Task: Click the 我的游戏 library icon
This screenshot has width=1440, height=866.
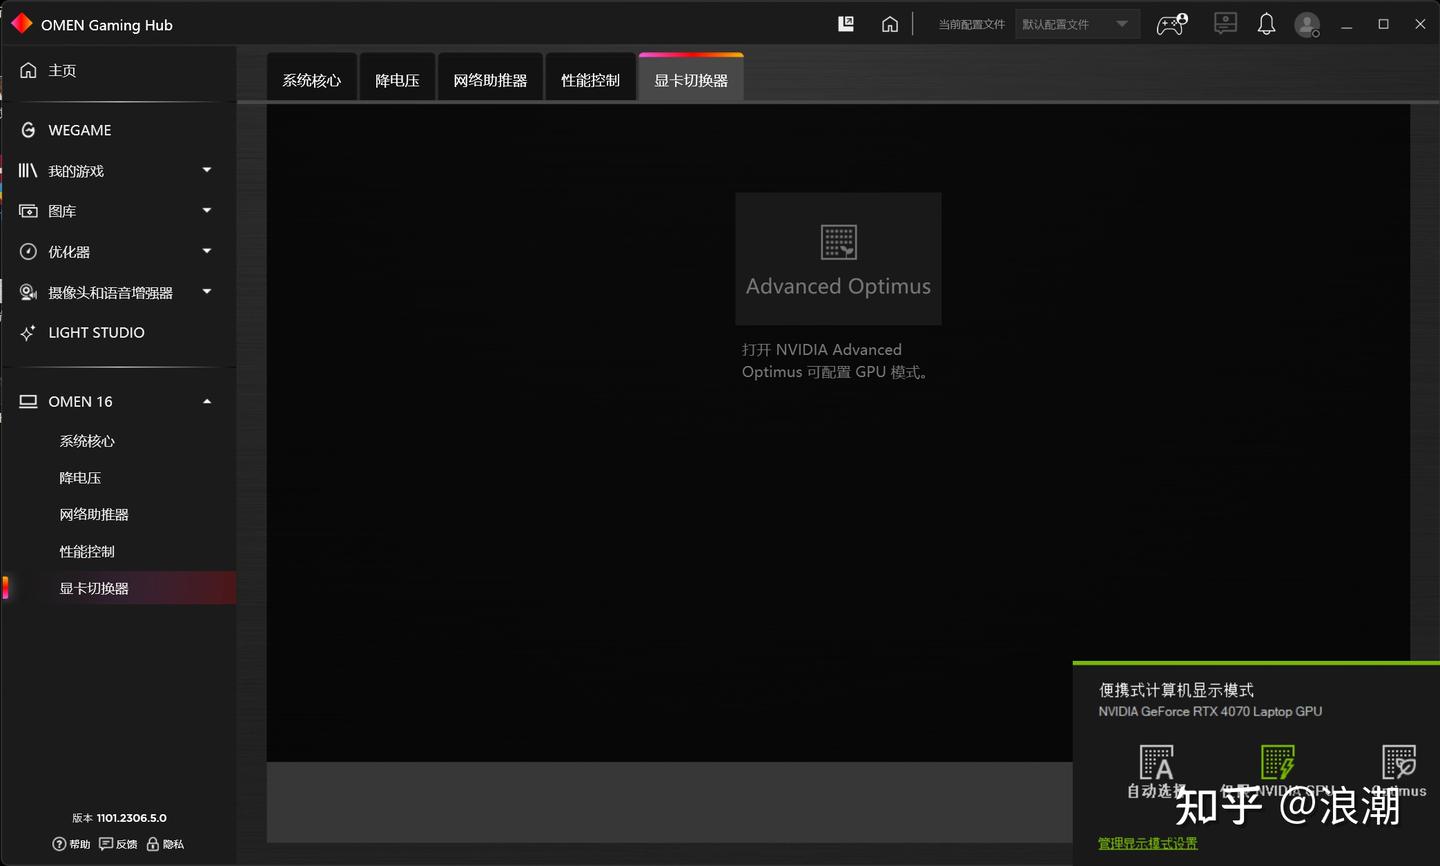Action: coord(28,171)
